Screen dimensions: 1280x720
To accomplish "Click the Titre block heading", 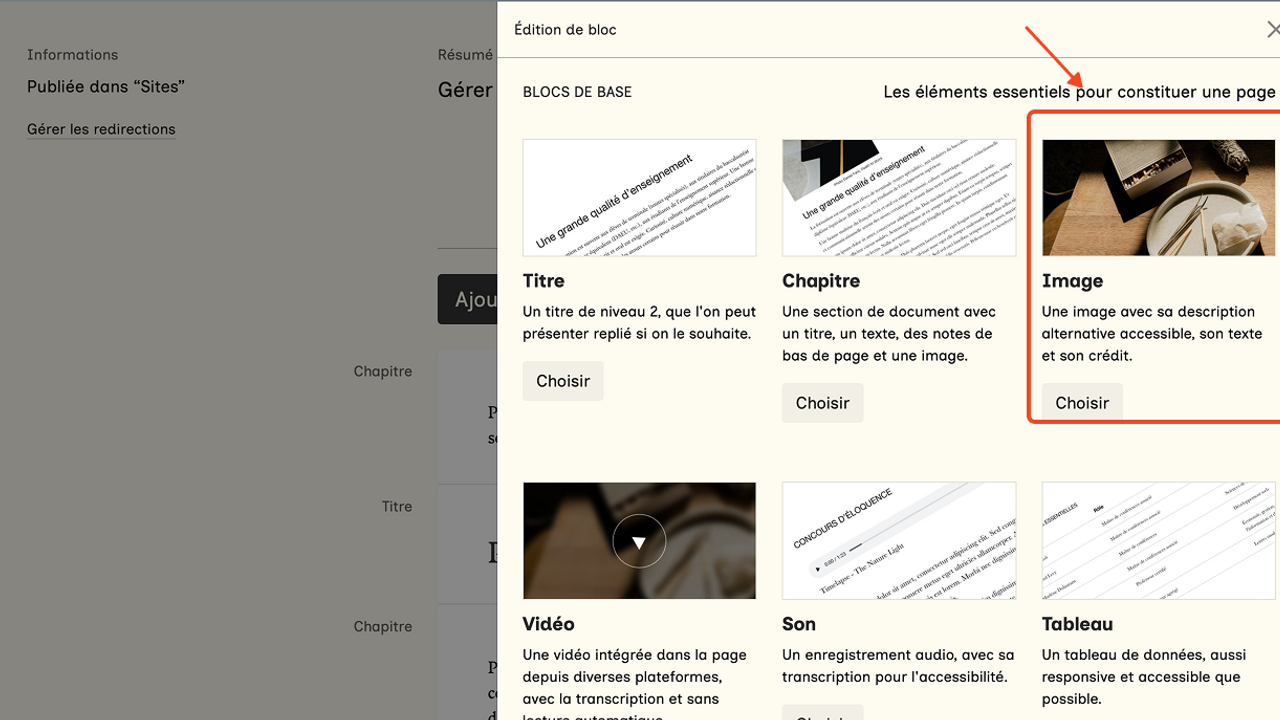I will [543, 281].
